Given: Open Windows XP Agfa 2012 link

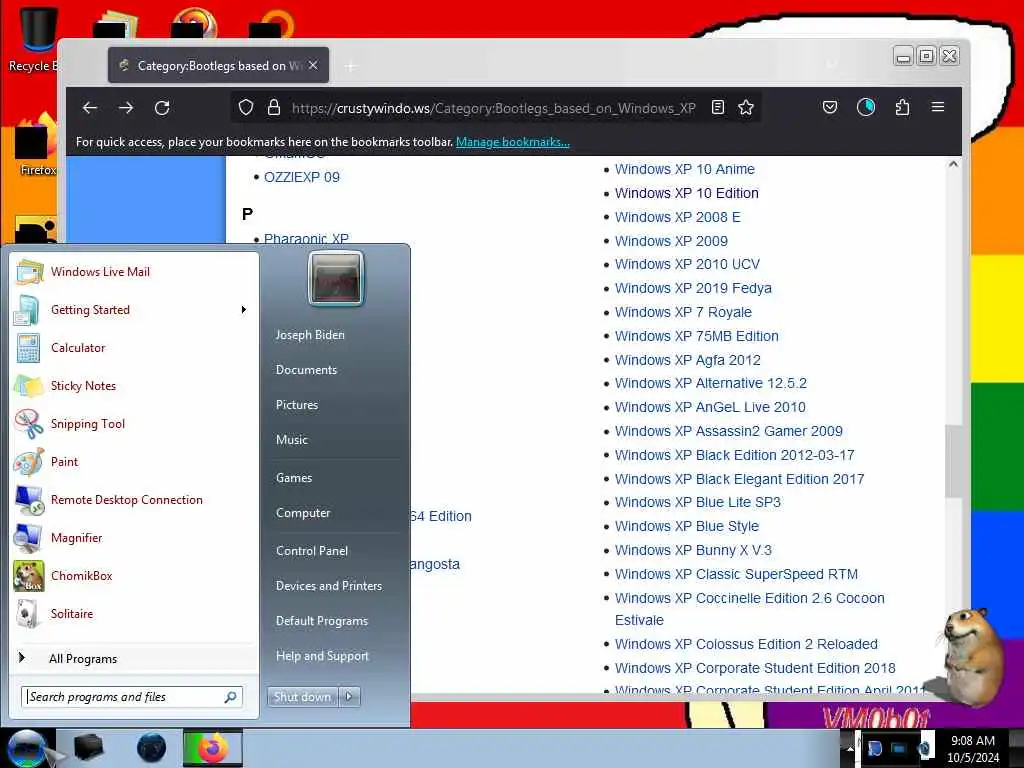Looking at the screenshot, I should pos(688,360).
